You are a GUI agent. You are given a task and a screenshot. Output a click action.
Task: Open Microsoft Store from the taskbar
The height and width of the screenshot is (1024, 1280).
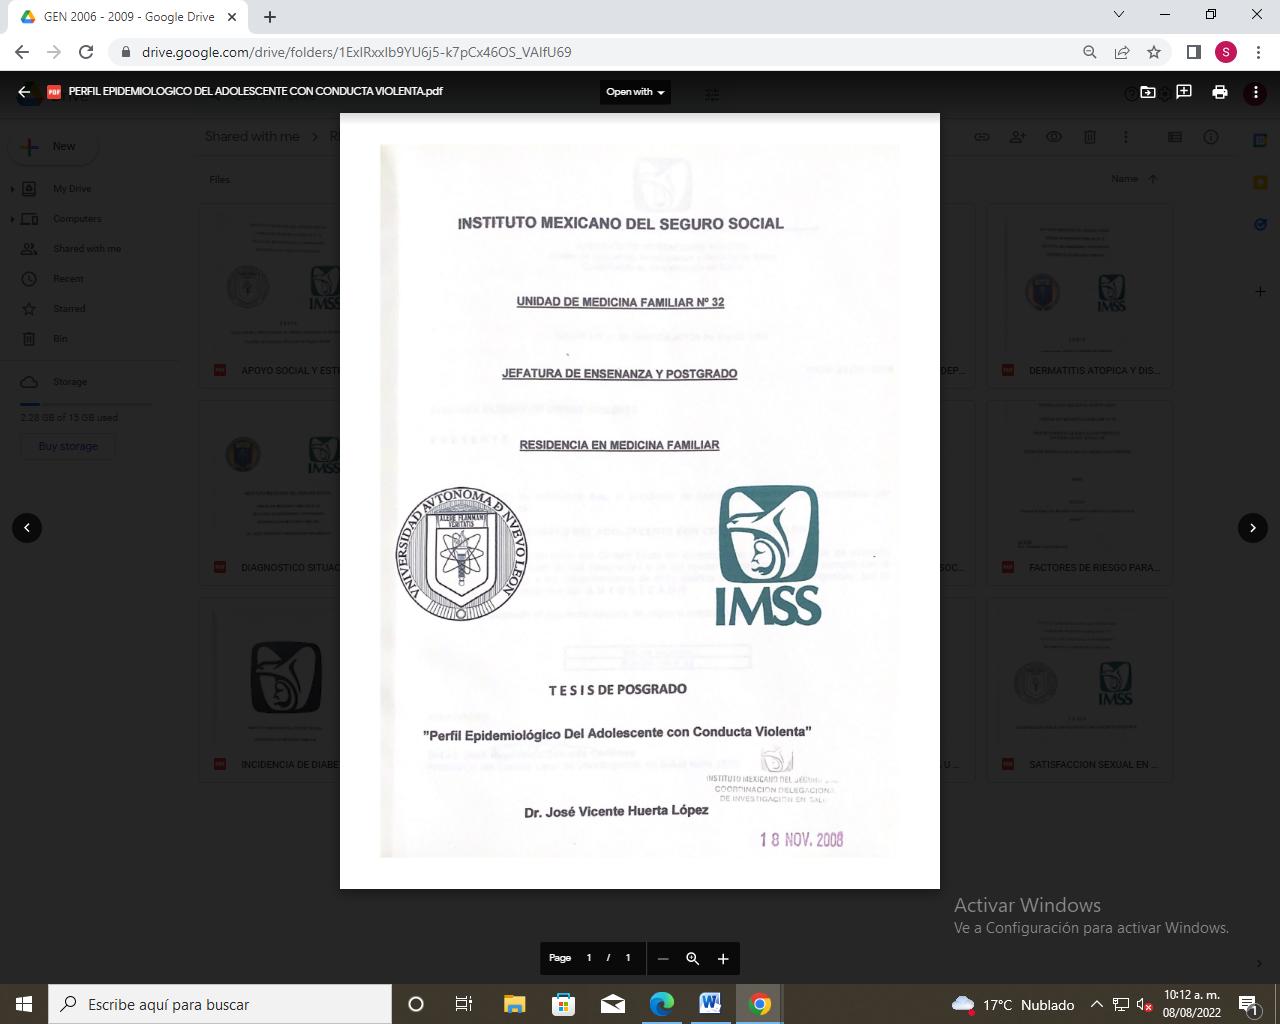tap(563, 1004)
